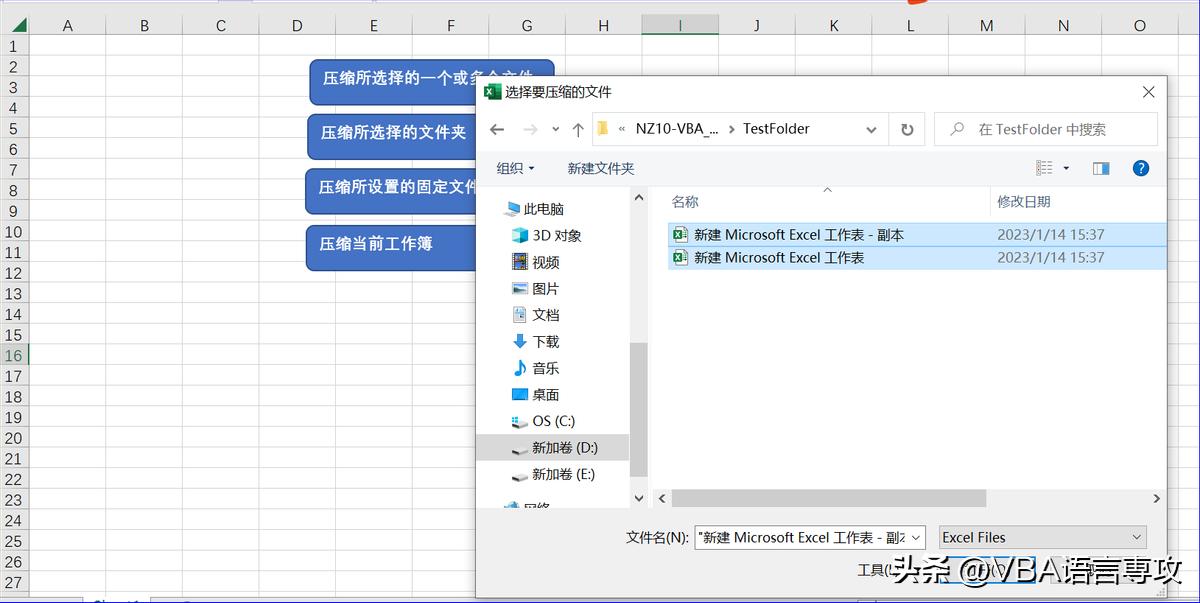The image size is (1200, 603).
Task: Select 新建 Microsoft Excel 工作表 in file list
Action: pos(778,257)
